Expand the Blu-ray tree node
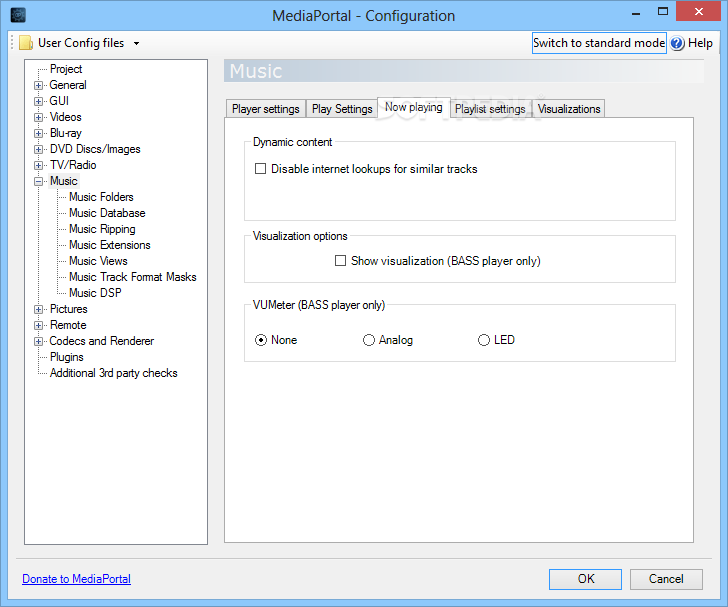 point(39,133)
